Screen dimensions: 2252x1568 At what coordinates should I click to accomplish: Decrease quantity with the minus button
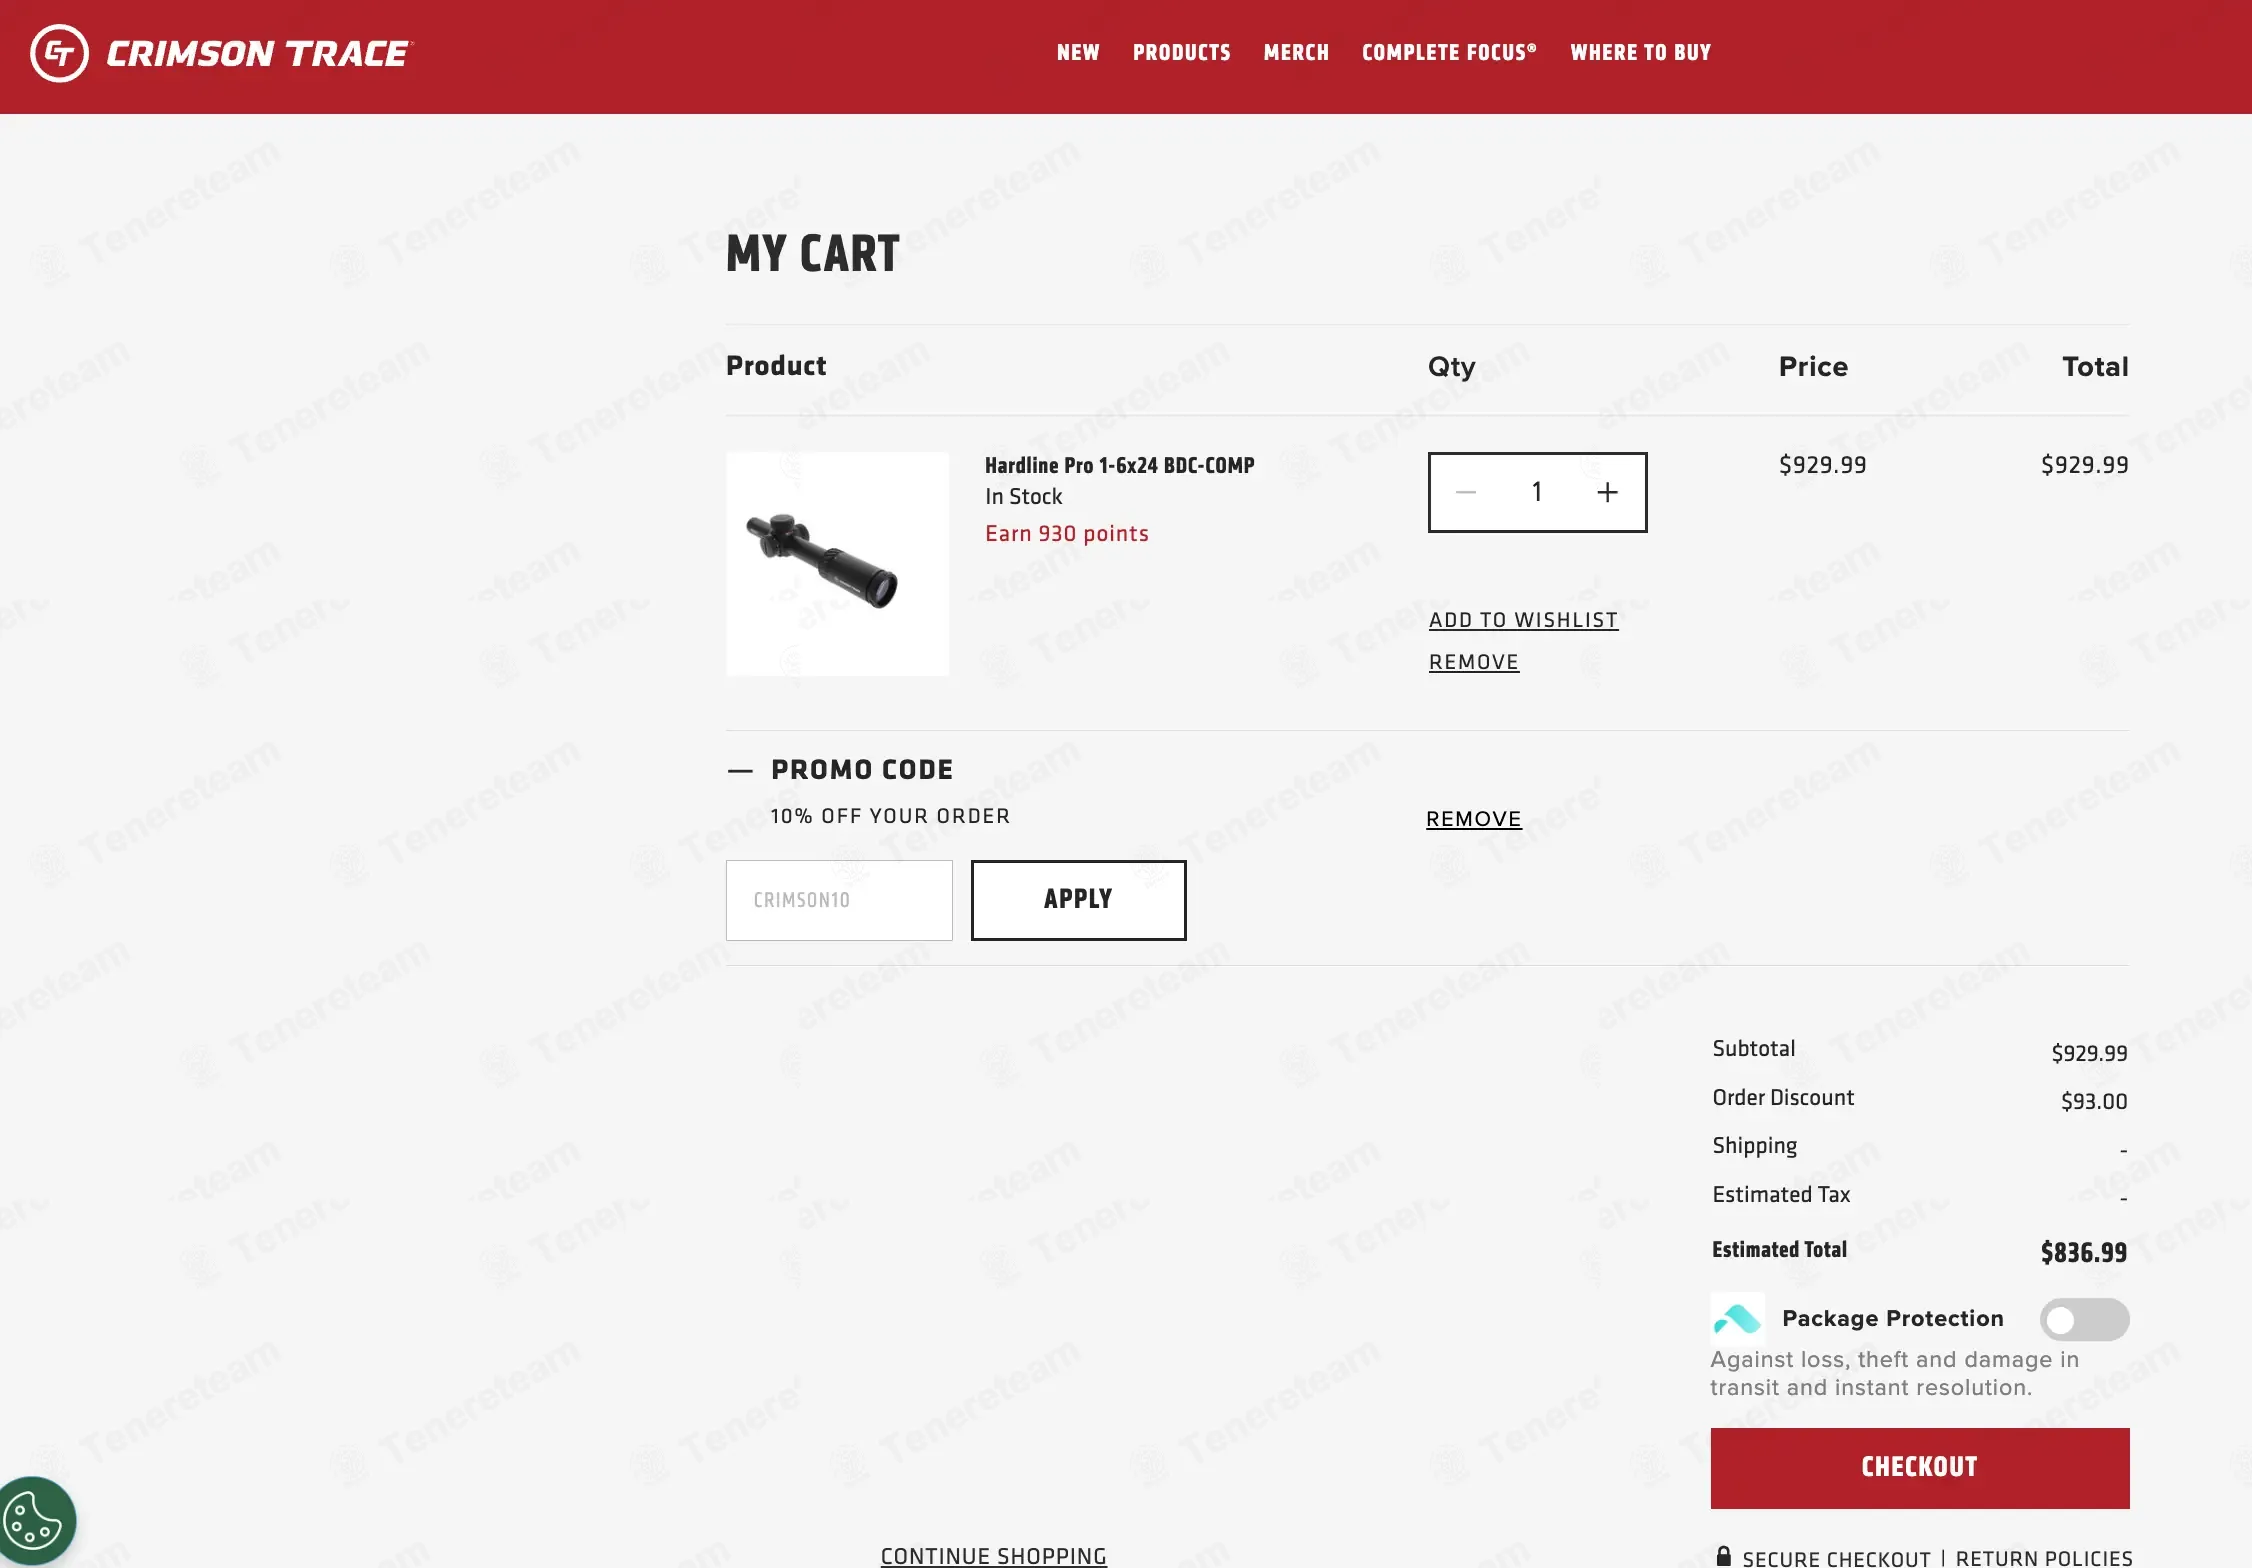1466,492
